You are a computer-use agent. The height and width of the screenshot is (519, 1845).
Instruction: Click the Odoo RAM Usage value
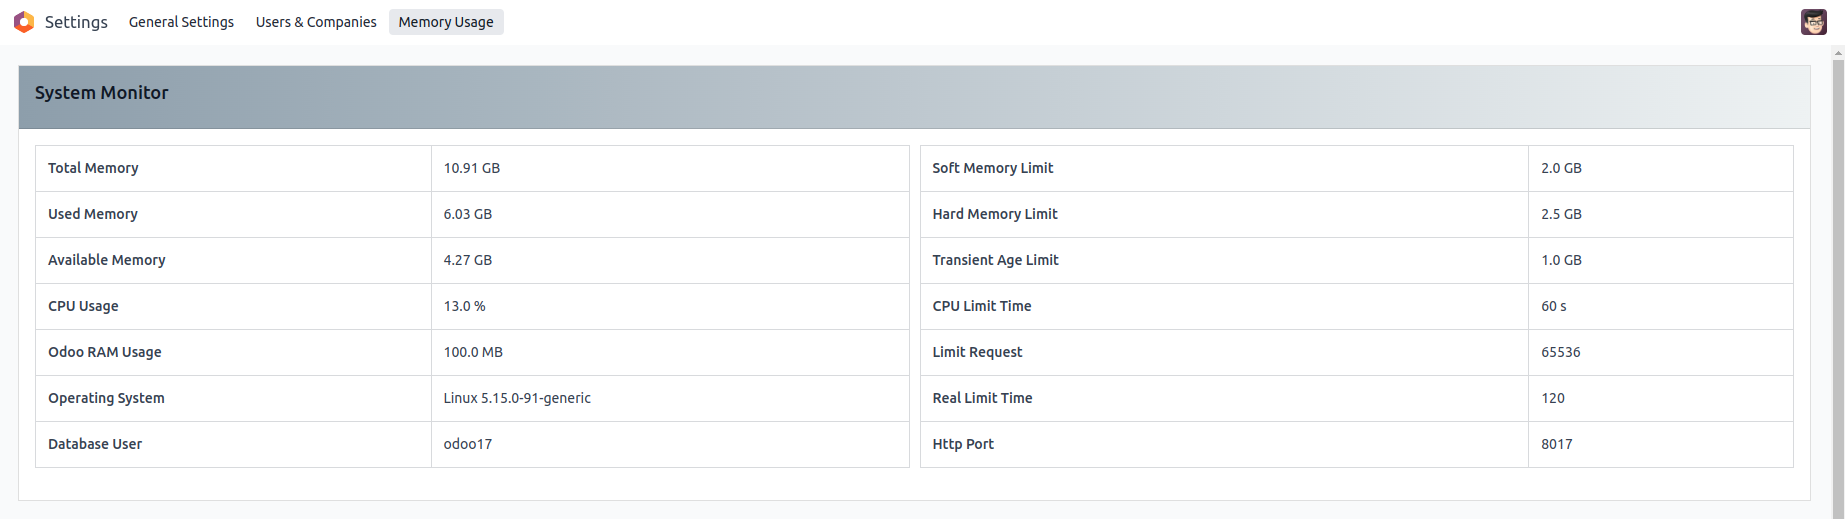tap(473, 352)
